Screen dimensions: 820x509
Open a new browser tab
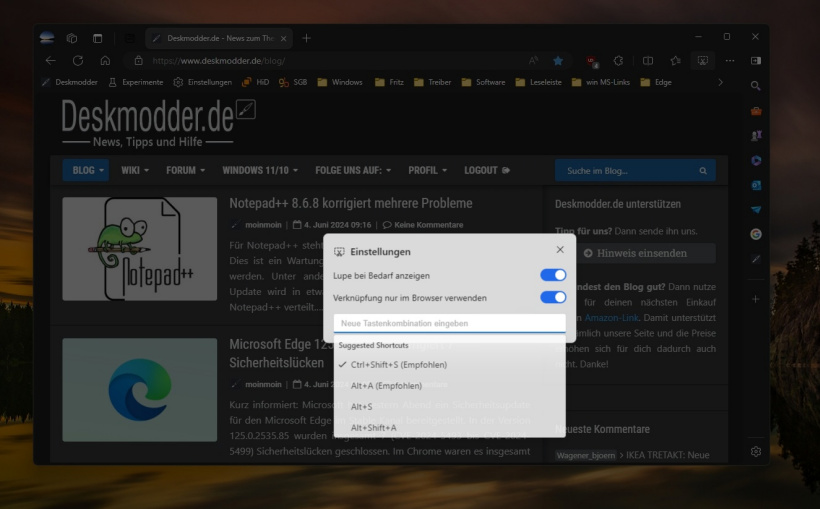point(306,38)
